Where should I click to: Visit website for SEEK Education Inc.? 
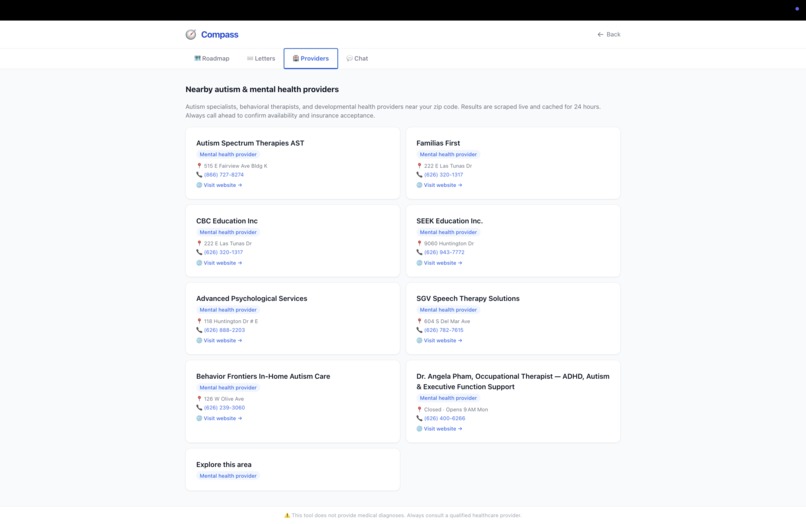click(x=443, y=263)
